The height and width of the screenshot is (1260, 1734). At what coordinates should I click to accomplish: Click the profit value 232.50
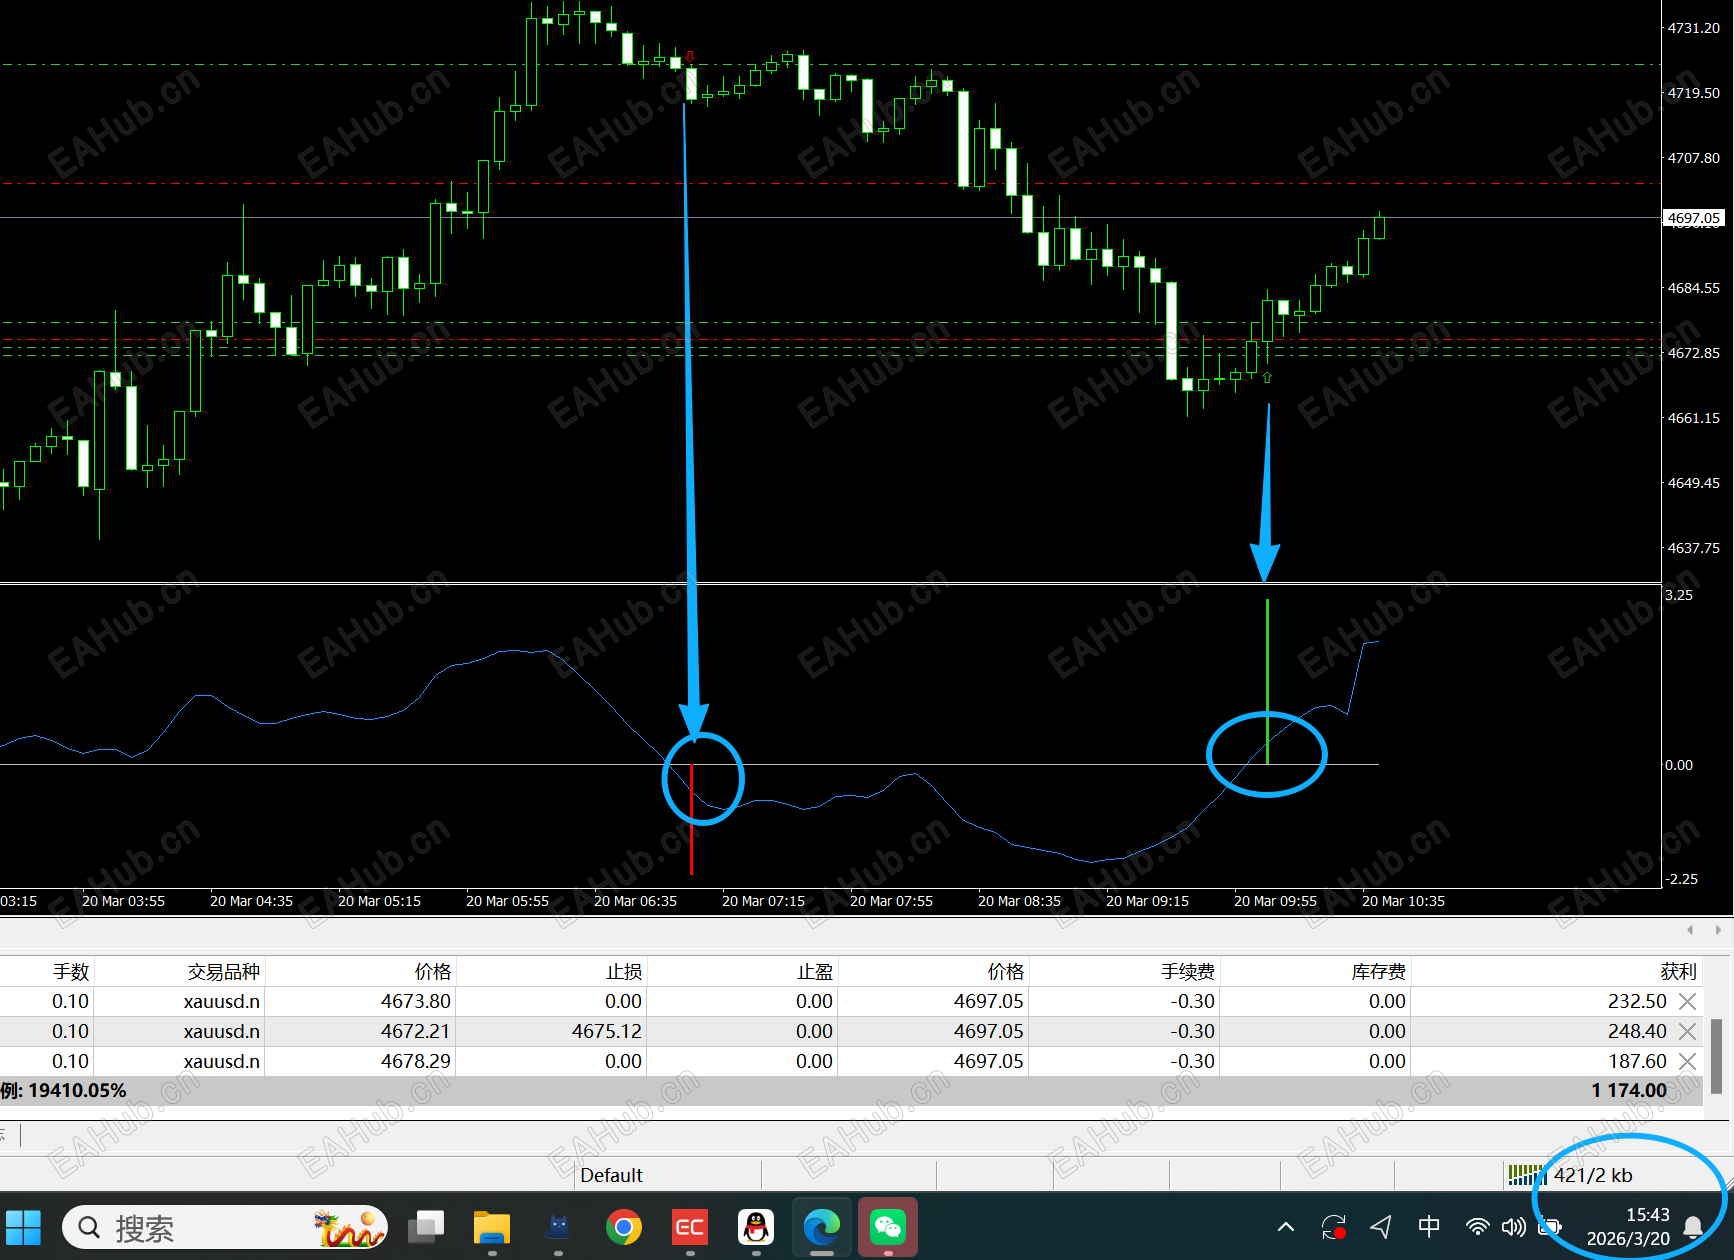(x=1637, y=1001)
